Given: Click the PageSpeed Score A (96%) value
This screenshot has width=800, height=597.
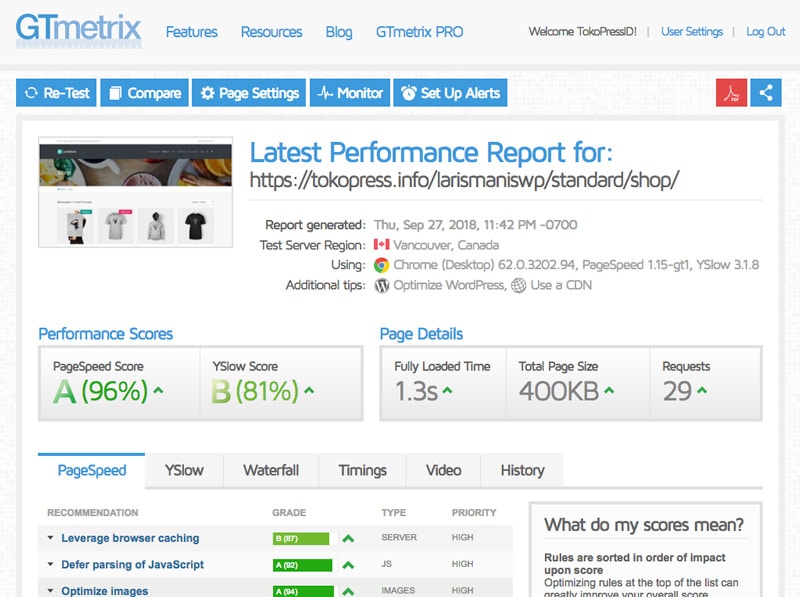Looking at the screenshot, I should pos(101,391).
